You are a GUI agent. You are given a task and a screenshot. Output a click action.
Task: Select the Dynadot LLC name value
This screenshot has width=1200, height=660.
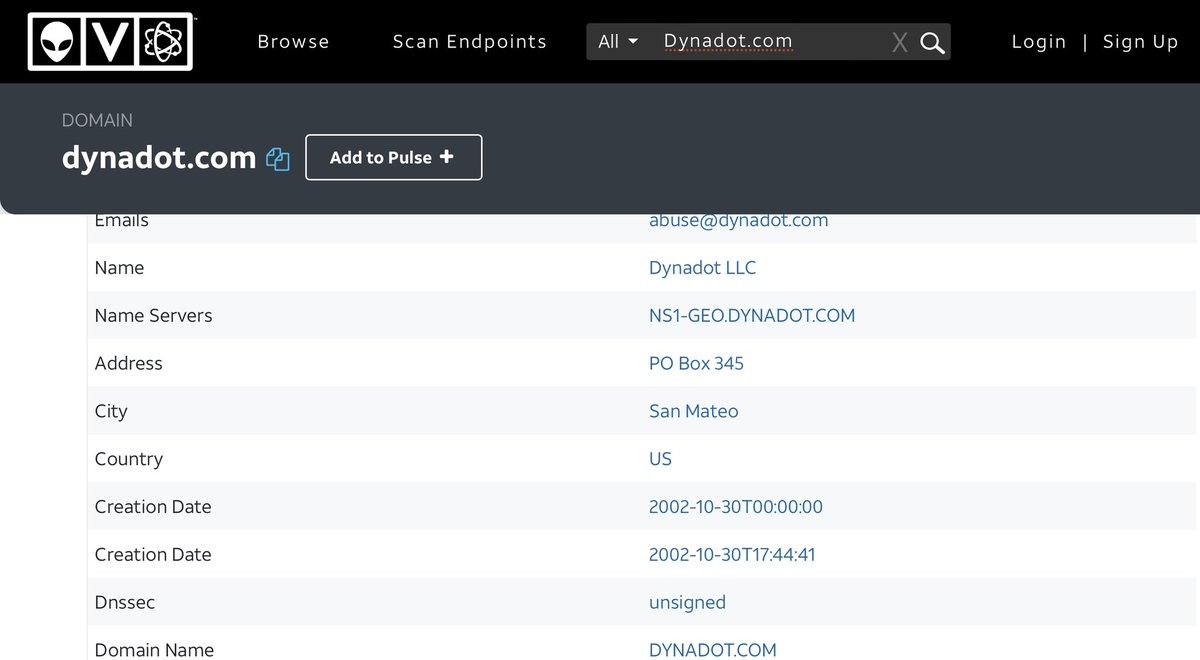tap(702, 268)
